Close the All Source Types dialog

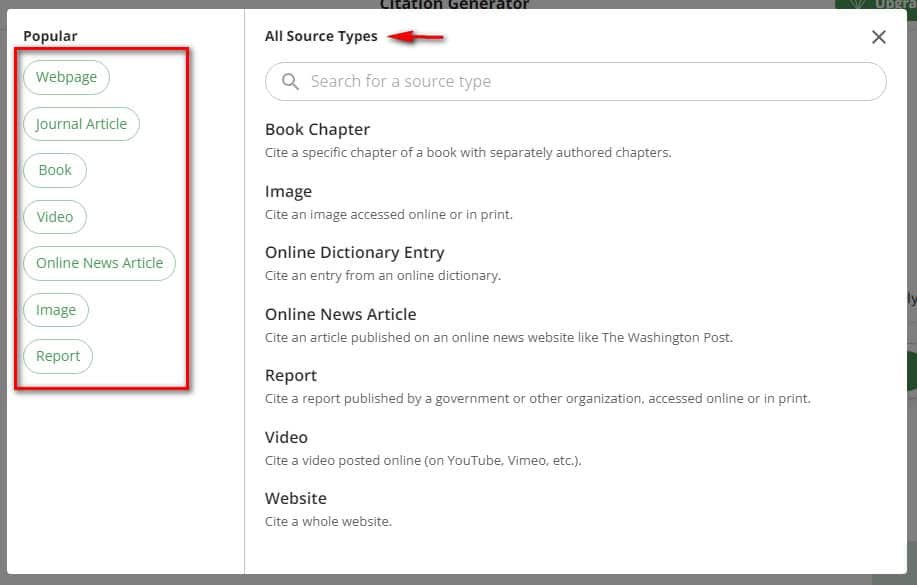coord(878,36)
